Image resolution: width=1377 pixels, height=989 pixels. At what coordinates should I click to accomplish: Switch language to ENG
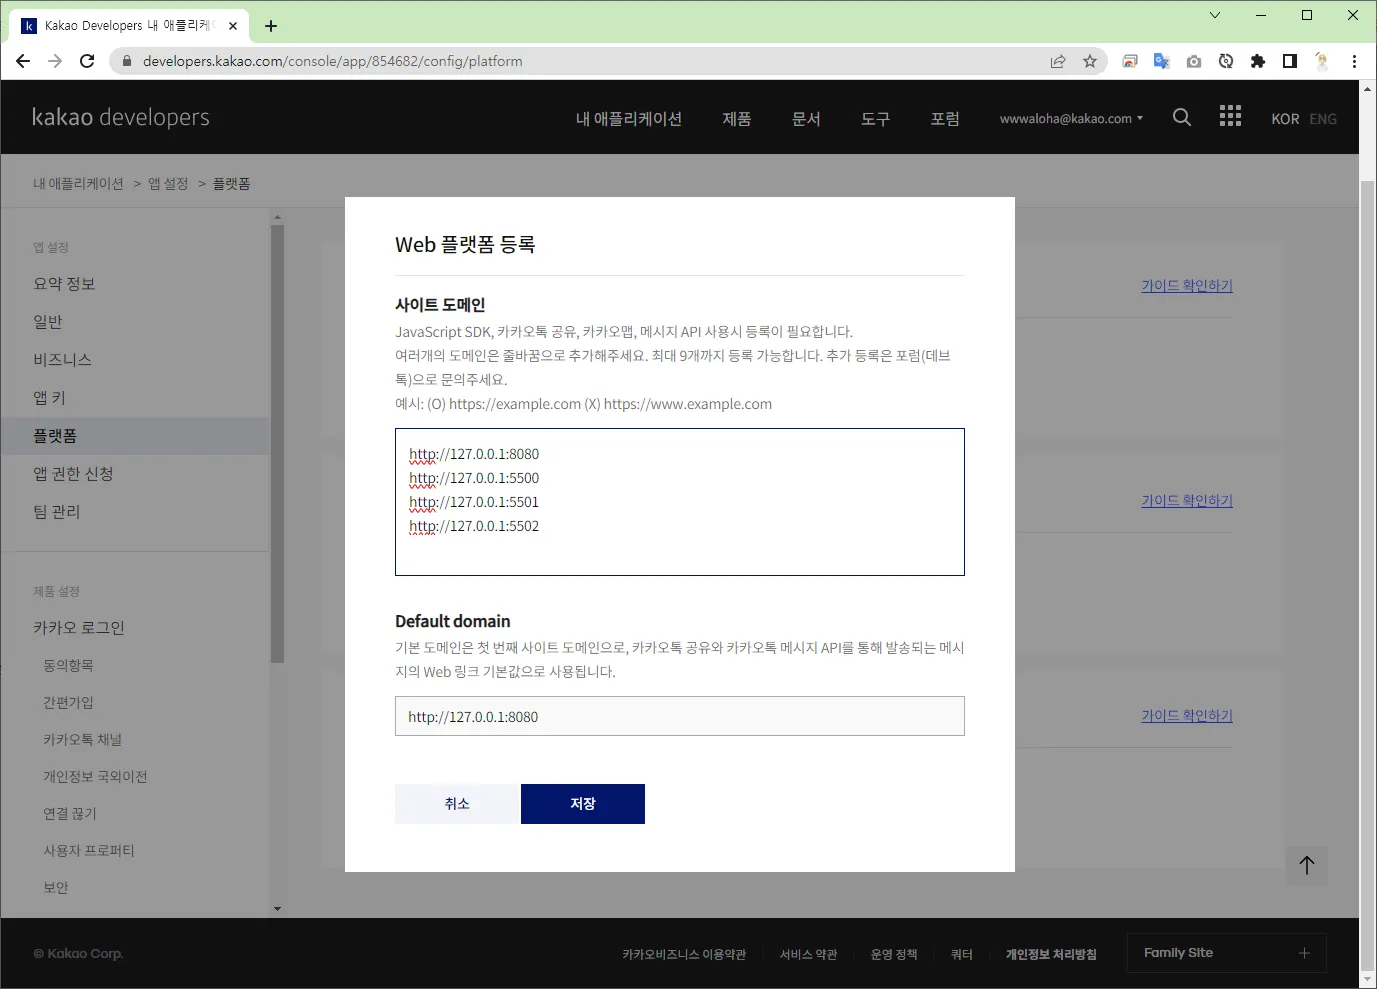[x=1323, y=119]
